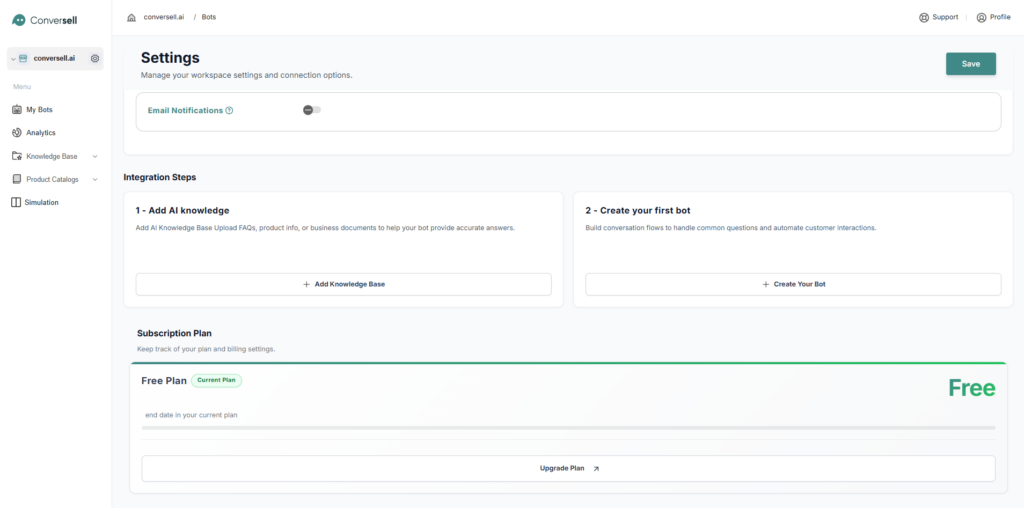
Task: Click the Simulation sidebar icon
Action: pos(17,202)
